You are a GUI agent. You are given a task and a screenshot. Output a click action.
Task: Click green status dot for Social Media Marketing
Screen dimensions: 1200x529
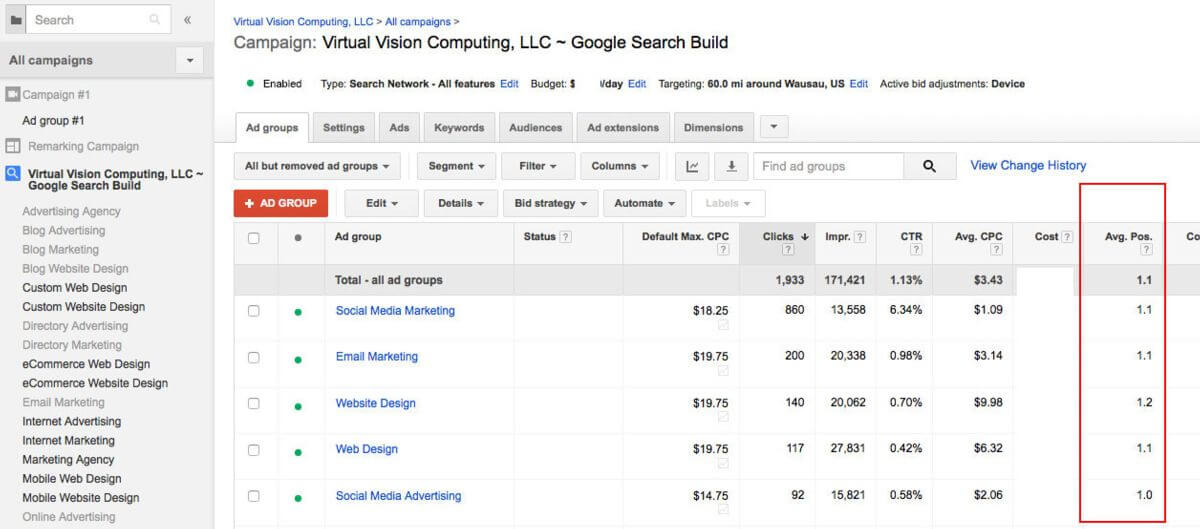(x=297, y=312)
